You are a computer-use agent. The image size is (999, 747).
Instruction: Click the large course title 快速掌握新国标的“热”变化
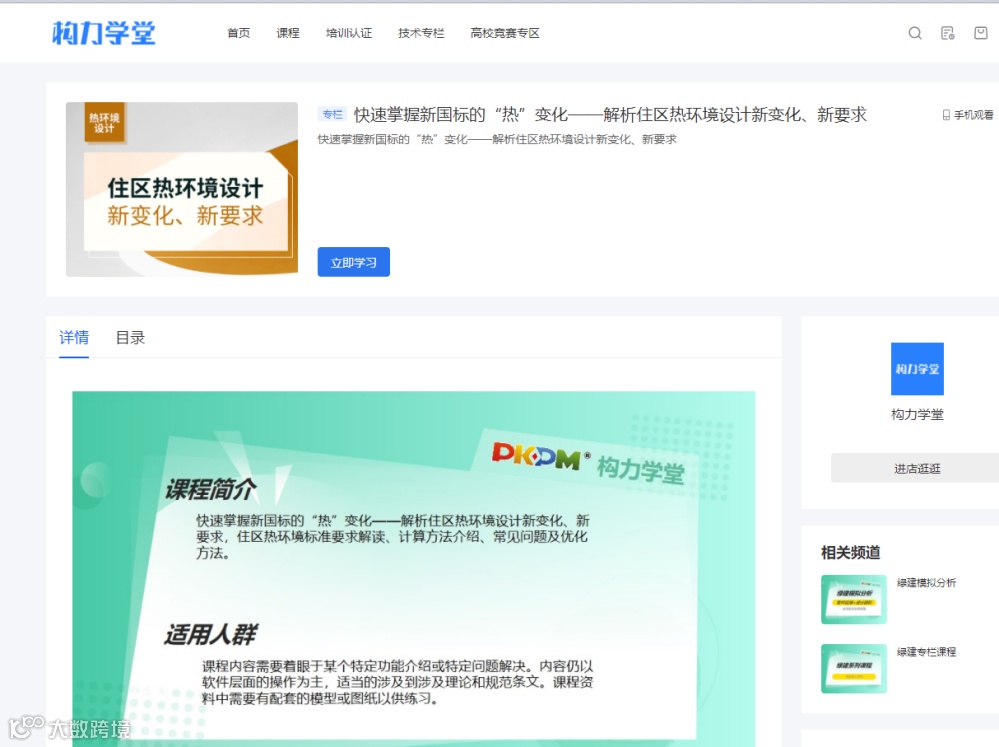610,115
